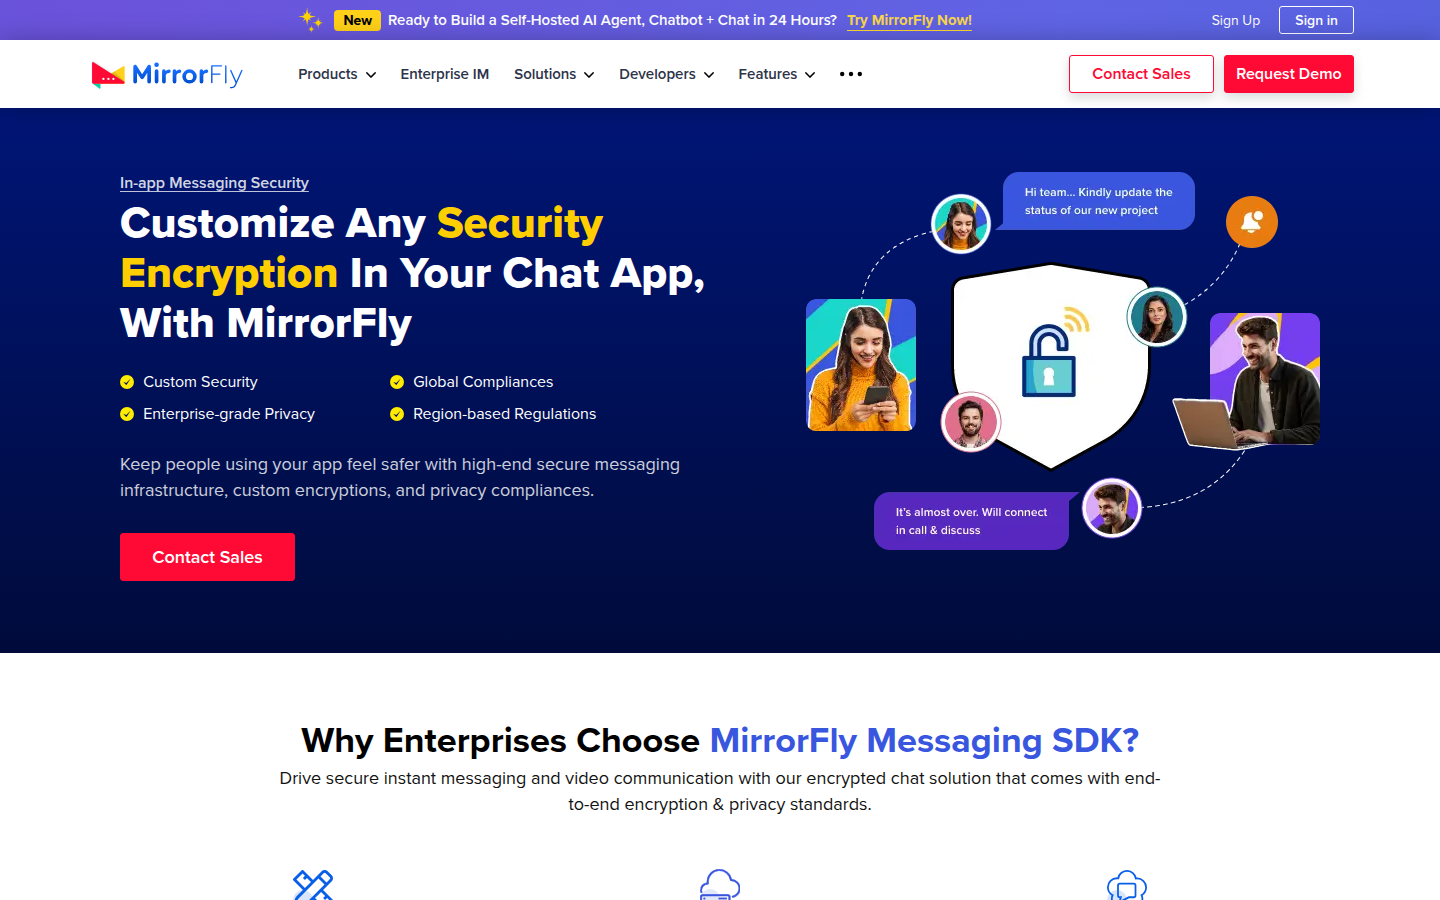This screenshot has width=1440, height=900.
Task: Open the three-dot more menu
Action: pos(851,74)
